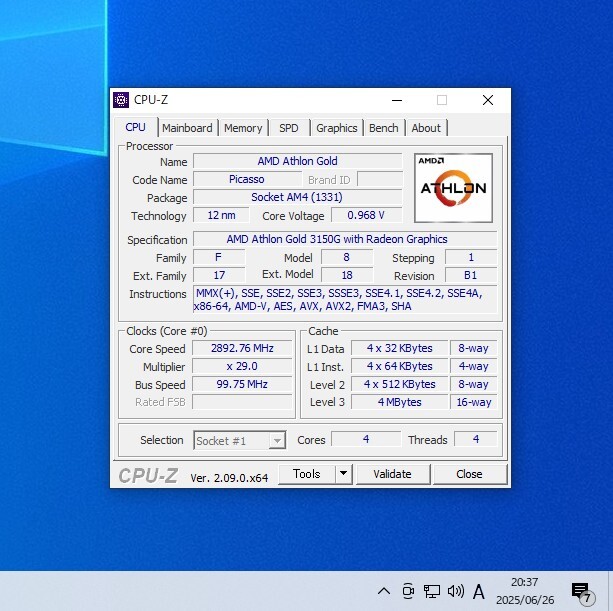Image resolution: width=613 pixels, height=611 pixels.
Task: Close CPU-Z with the X button
Action: [488, 100]
